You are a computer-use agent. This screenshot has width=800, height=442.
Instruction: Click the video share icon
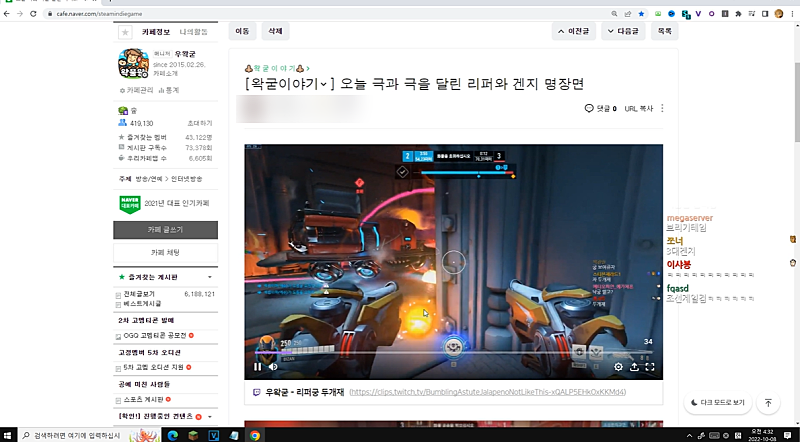point(634,367)
